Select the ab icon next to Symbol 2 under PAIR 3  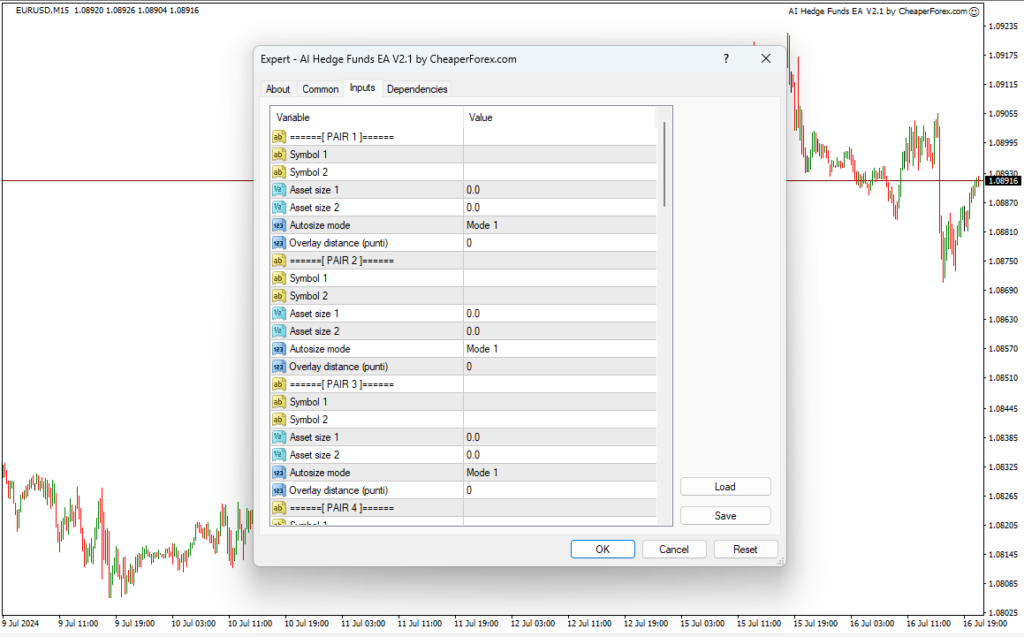click(x=278, y=419)
